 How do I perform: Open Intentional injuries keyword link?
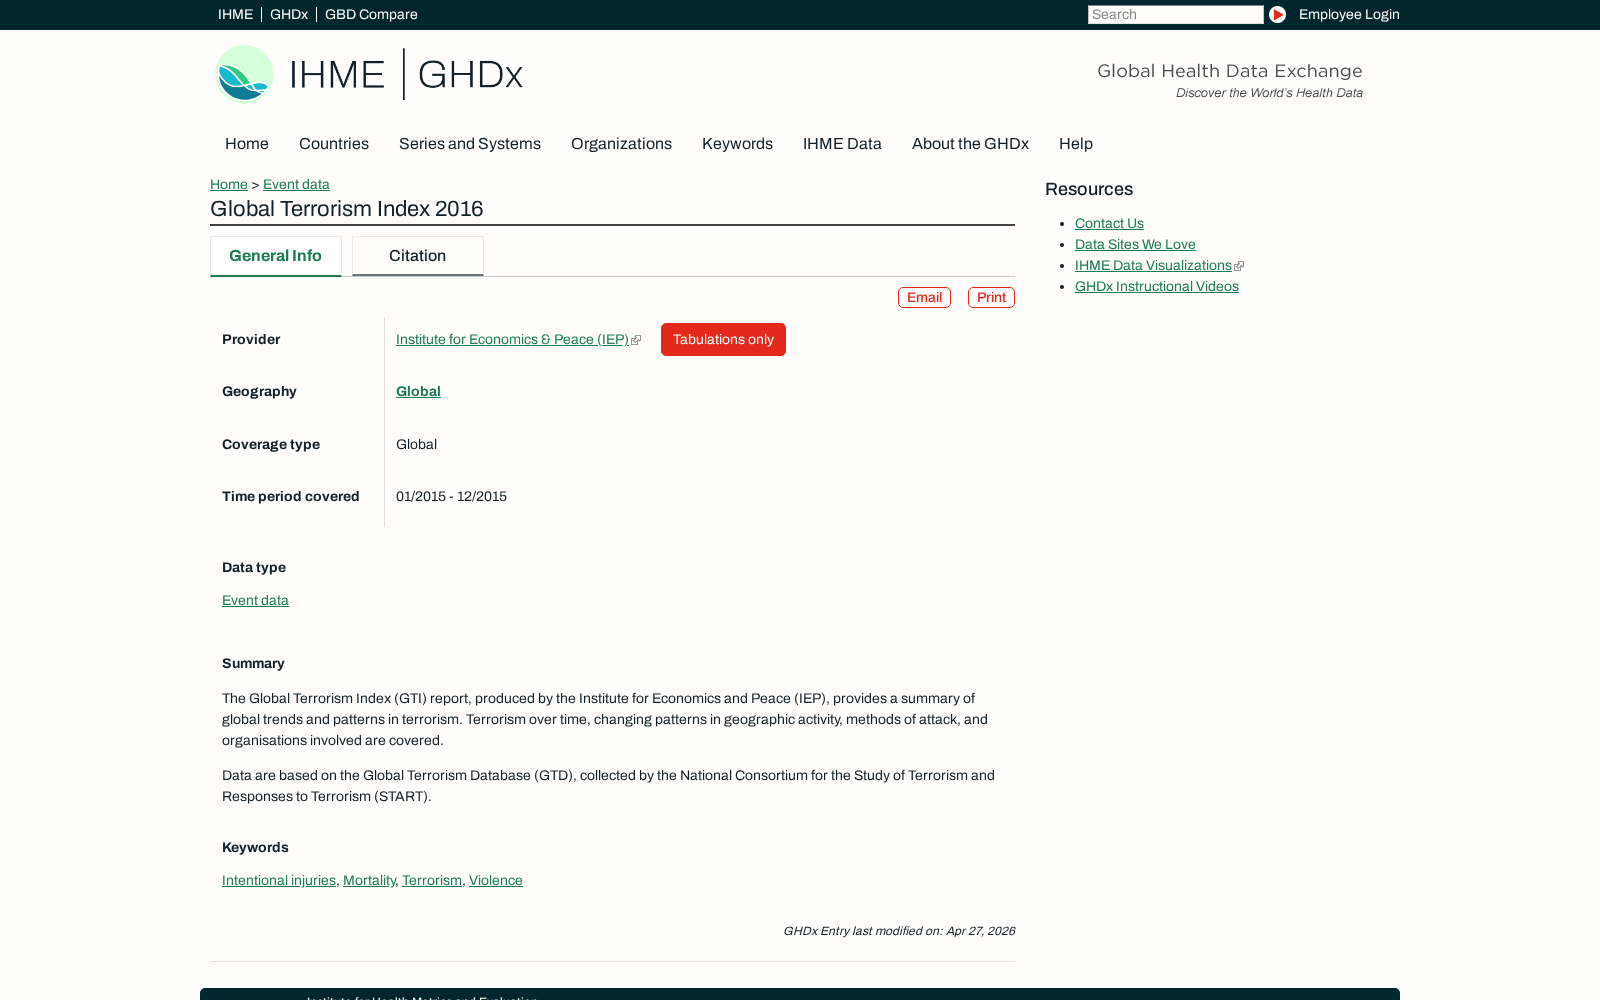coord(279,881)
